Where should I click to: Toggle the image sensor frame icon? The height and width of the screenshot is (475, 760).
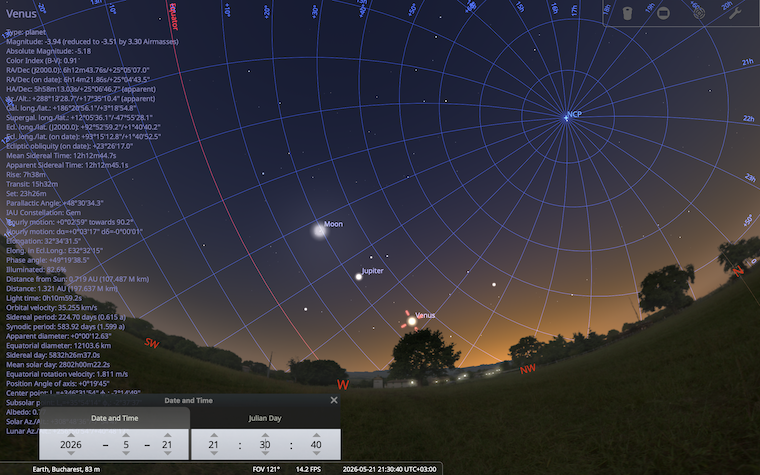[x=663, y=13]
